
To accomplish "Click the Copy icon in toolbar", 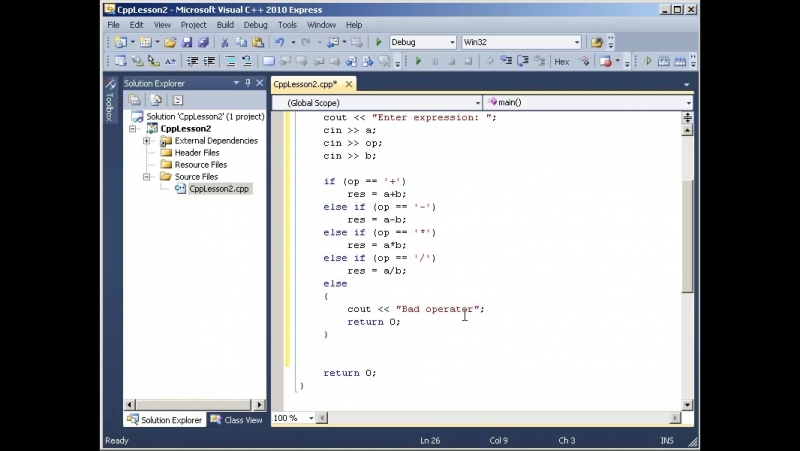I will (241, 42).
